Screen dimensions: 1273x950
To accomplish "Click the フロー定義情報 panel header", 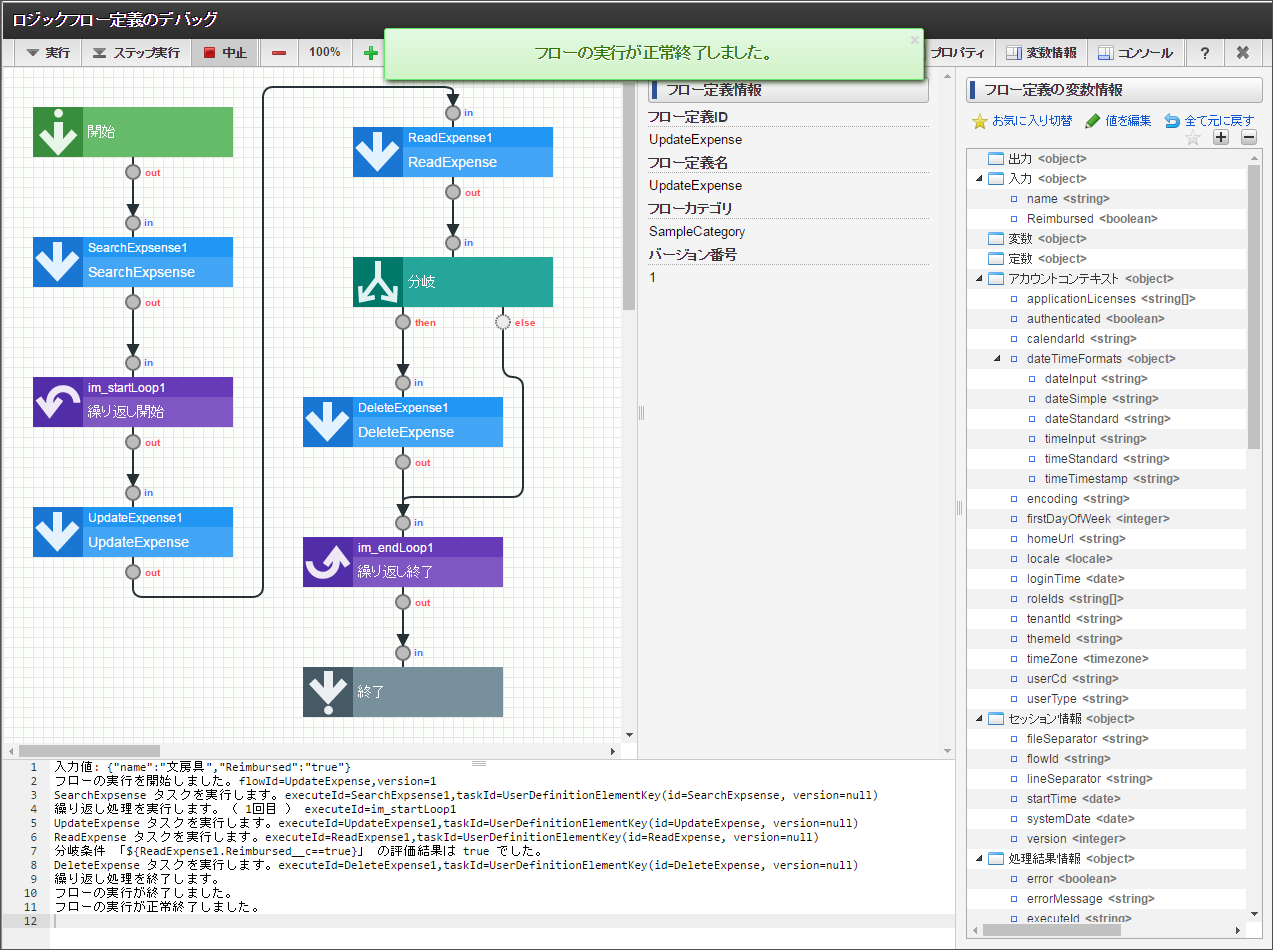I will [788, 90].
